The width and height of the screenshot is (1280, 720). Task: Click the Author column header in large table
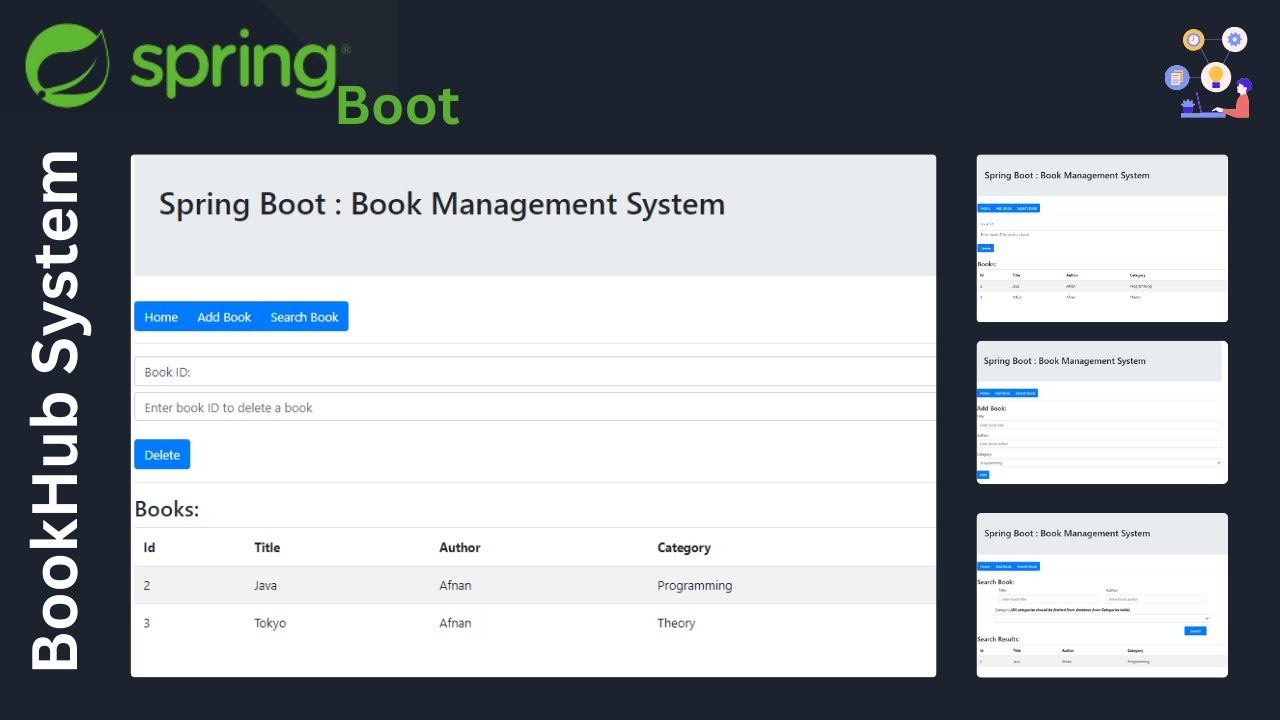point(460,547)
